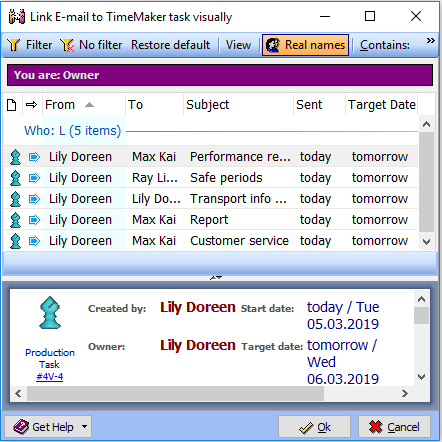Click Lily Do... recipient cell
The image size is (442, 442).
[156, 199]
